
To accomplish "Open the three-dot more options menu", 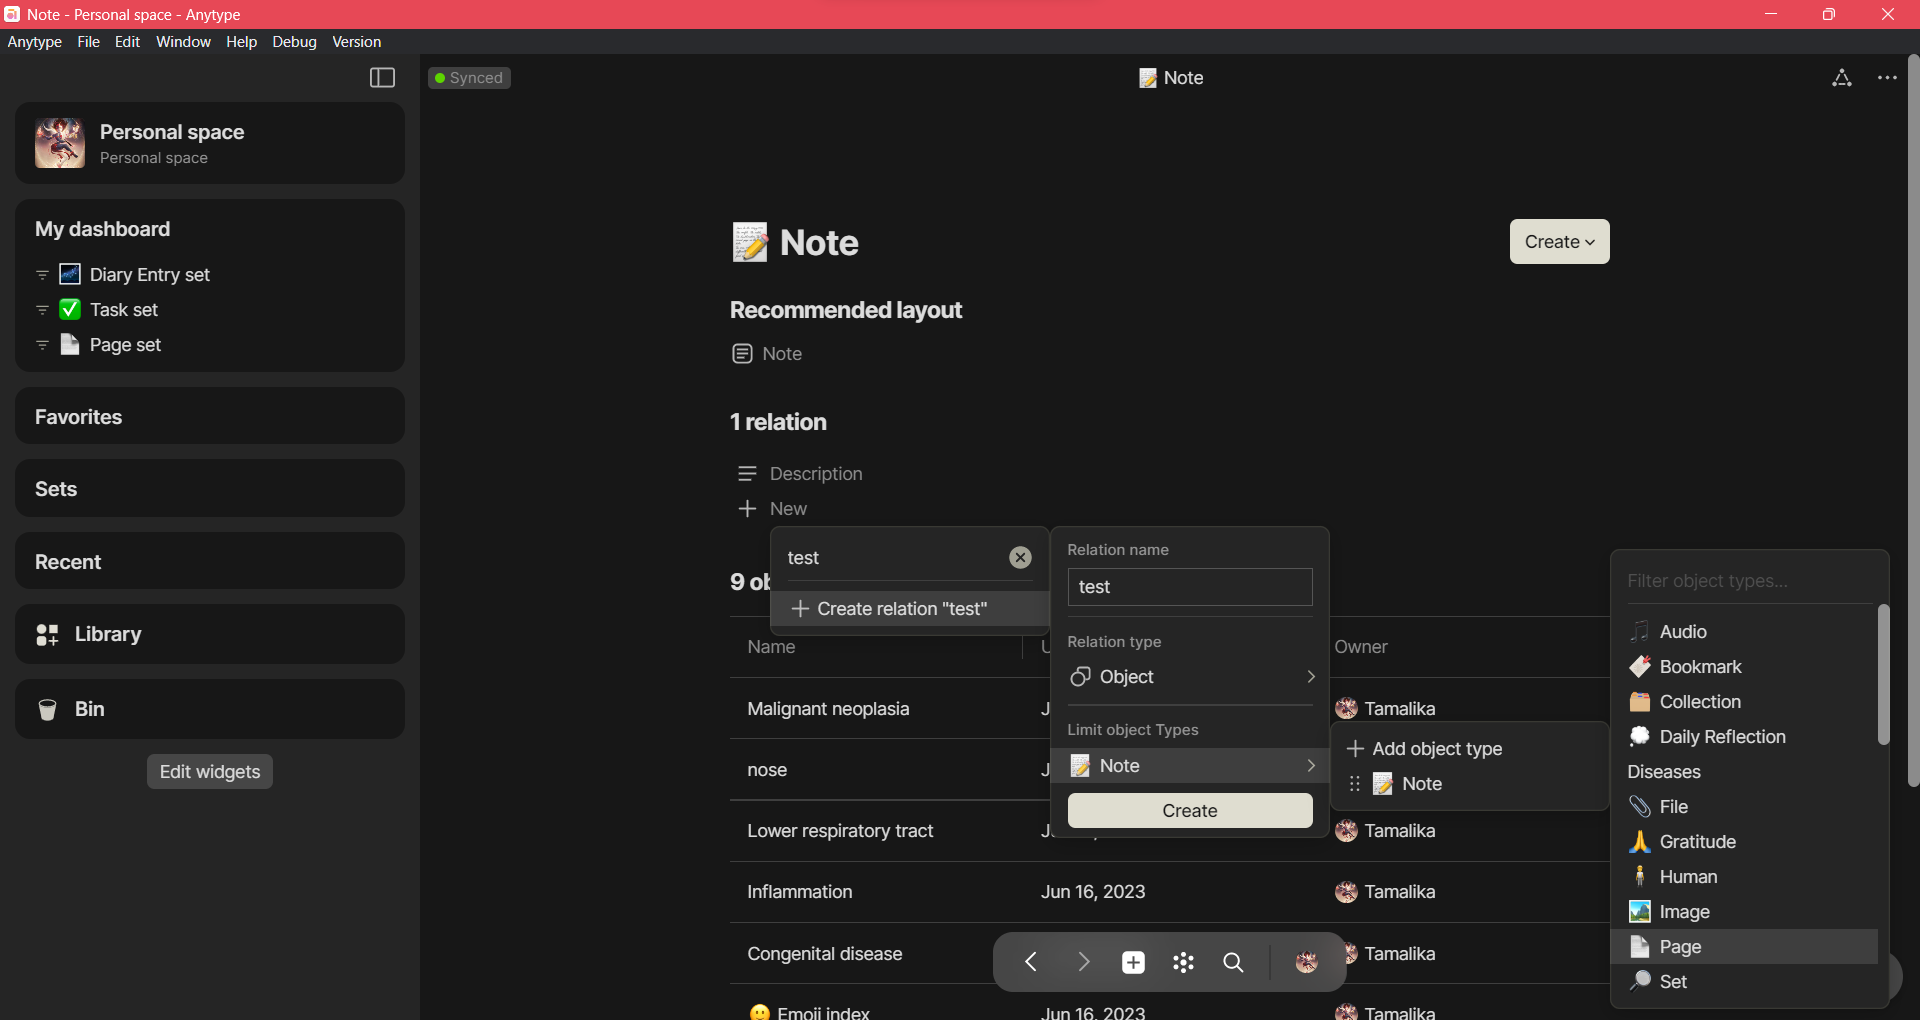I will click(1887, 78).
